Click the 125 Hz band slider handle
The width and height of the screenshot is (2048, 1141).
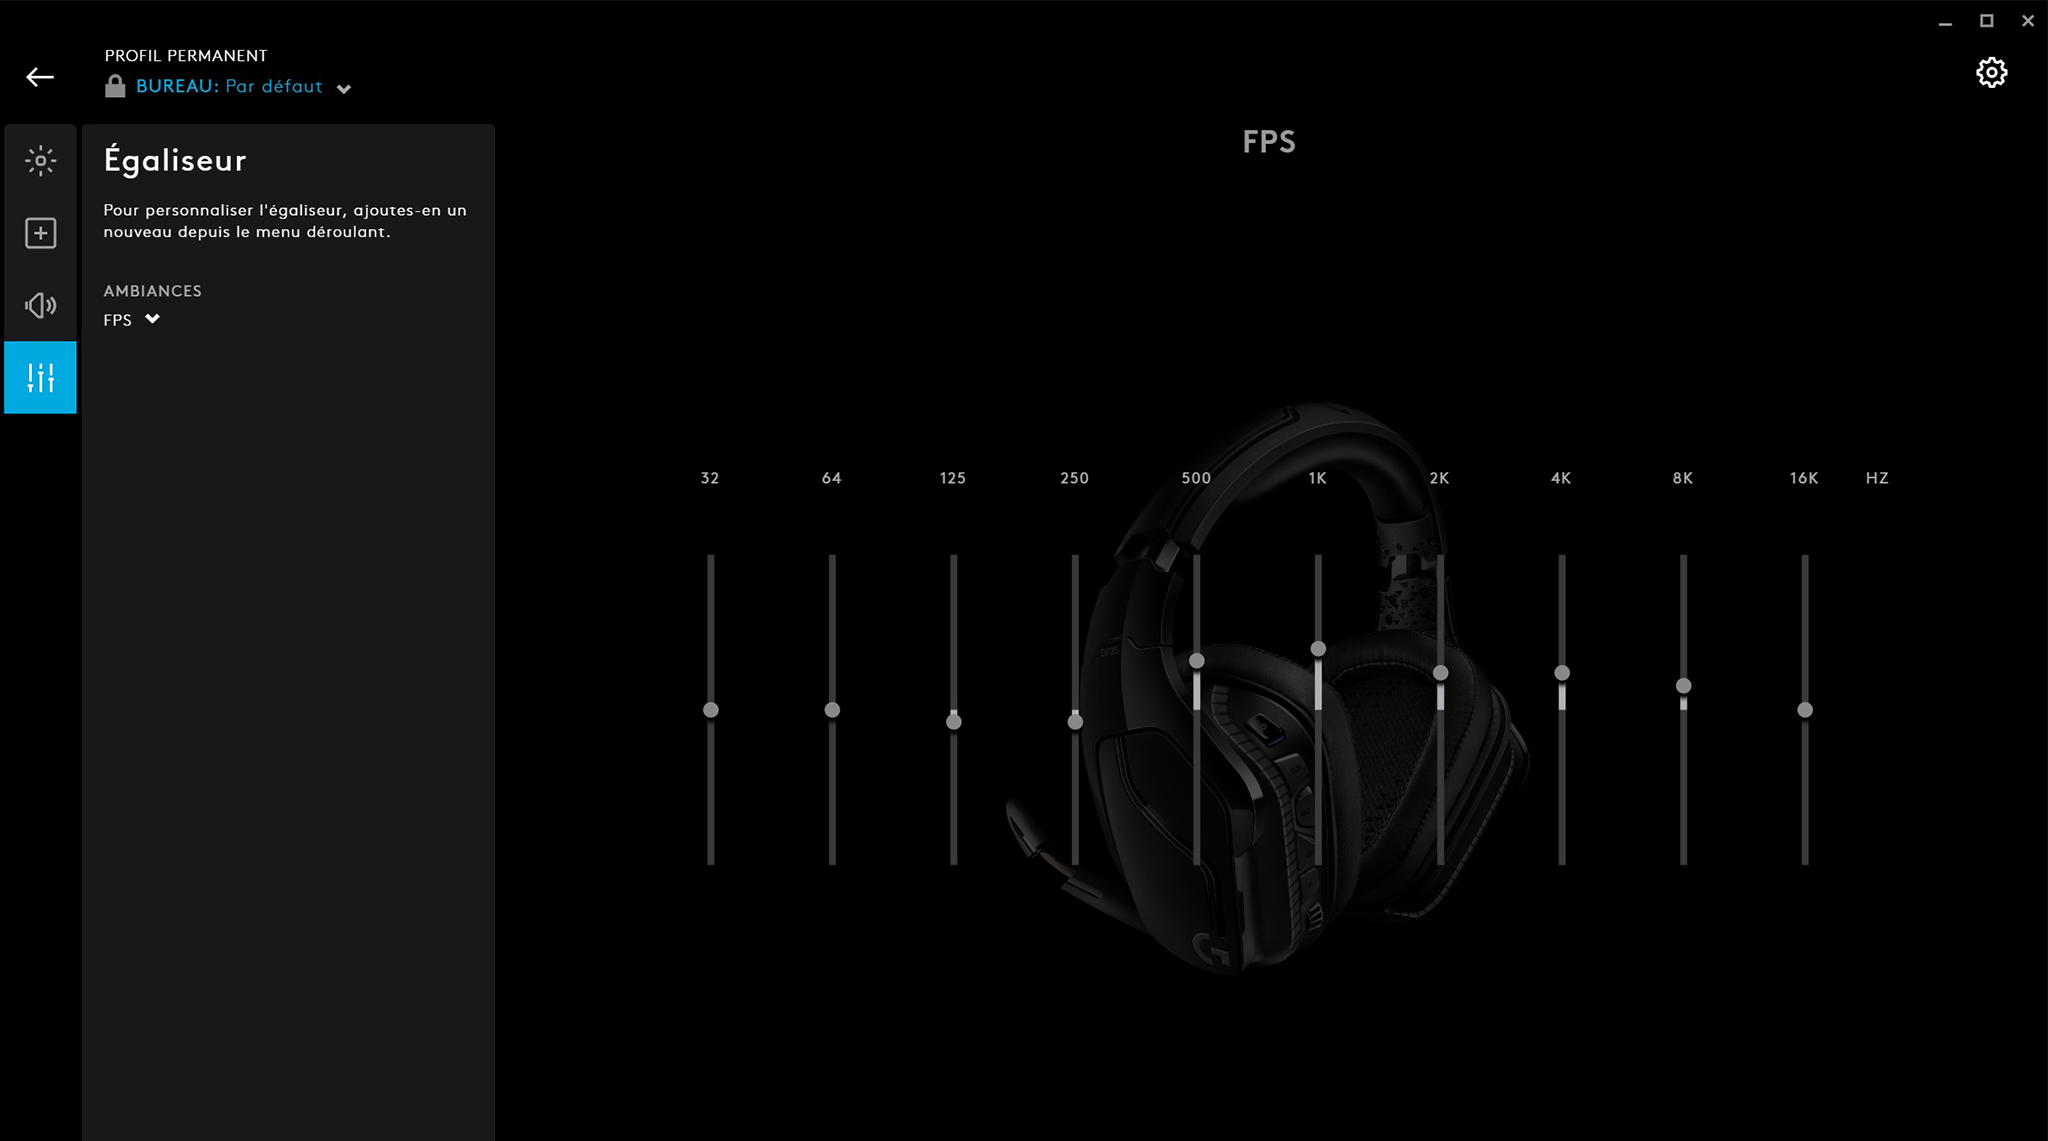(954, 722)
